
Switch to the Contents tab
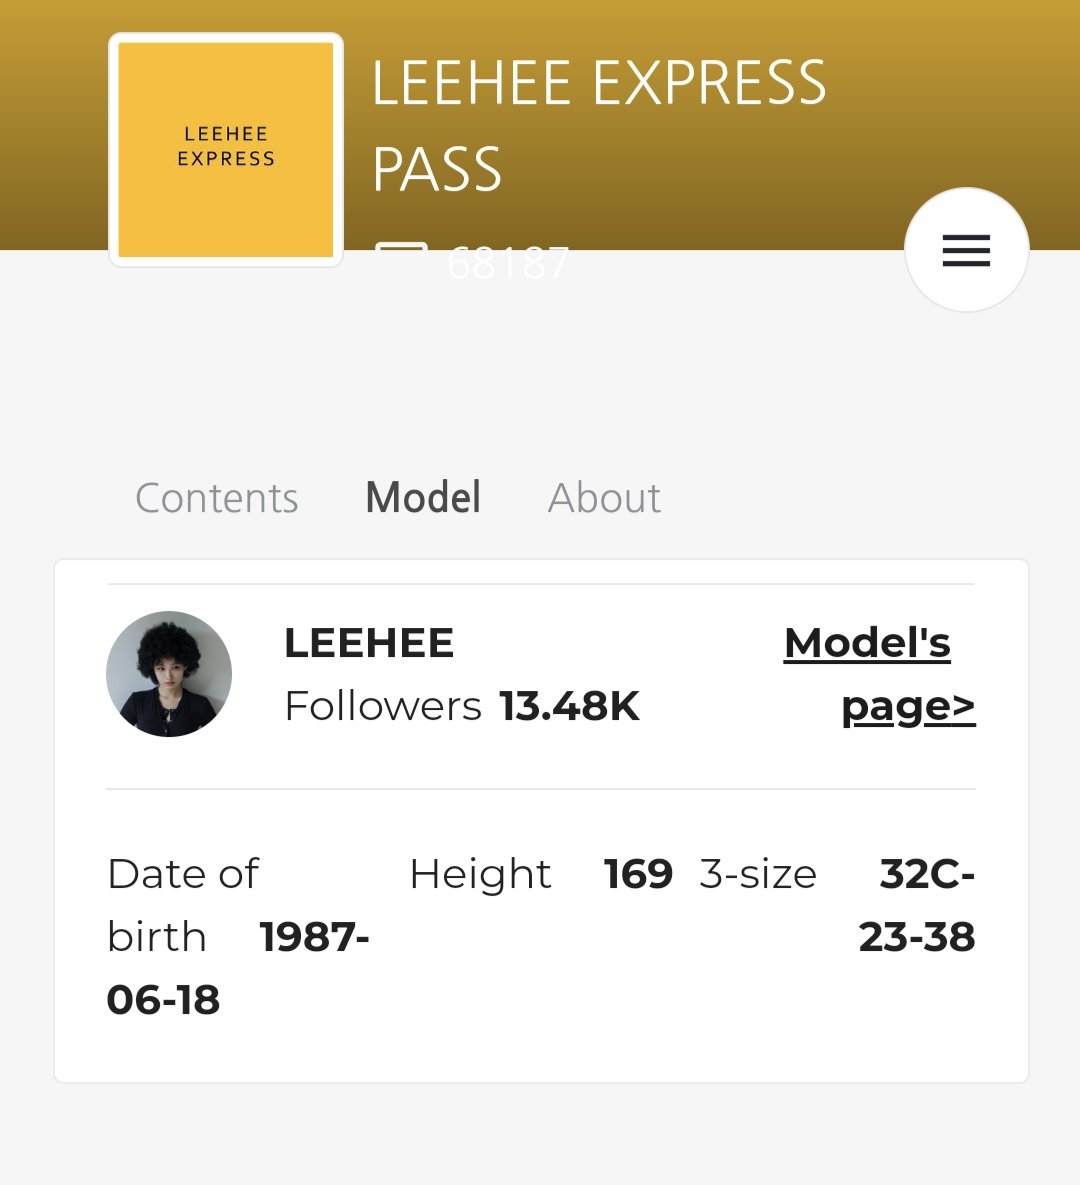217,498
